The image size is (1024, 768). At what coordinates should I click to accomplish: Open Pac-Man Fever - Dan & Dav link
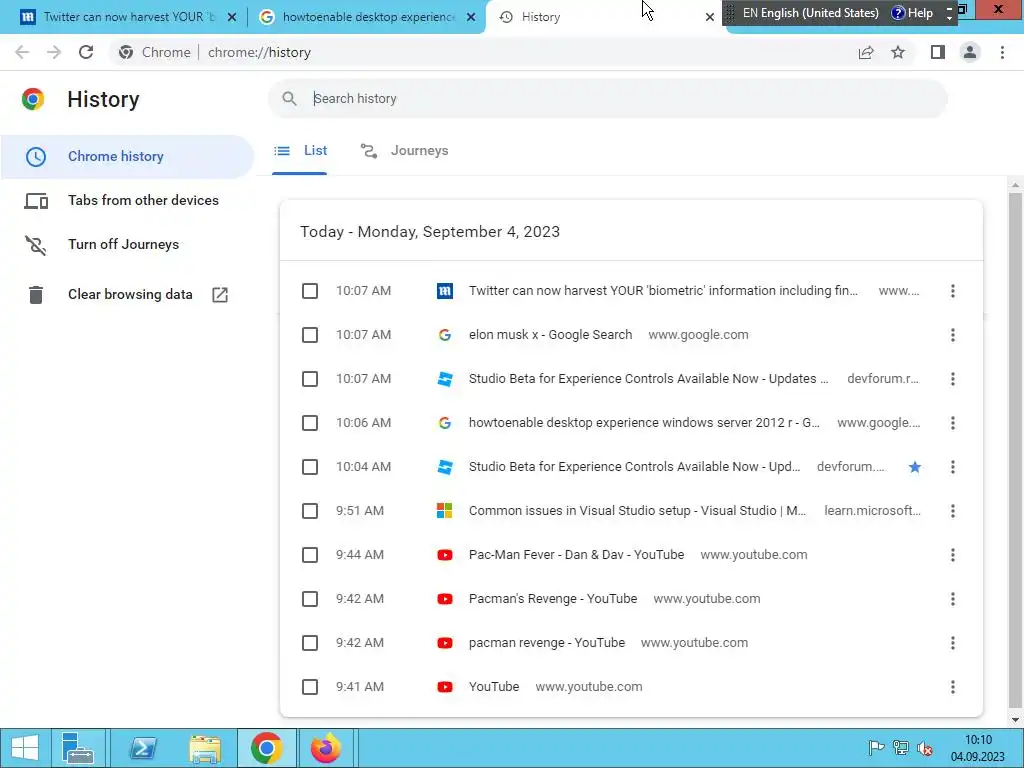click(576, 555)
